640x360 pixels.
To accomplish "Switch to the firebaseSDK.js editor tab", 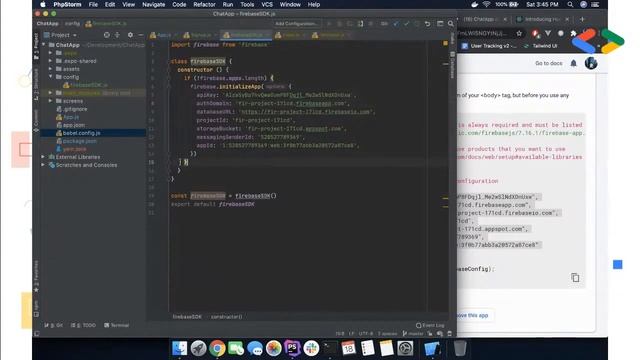I will tap(246, 35).
